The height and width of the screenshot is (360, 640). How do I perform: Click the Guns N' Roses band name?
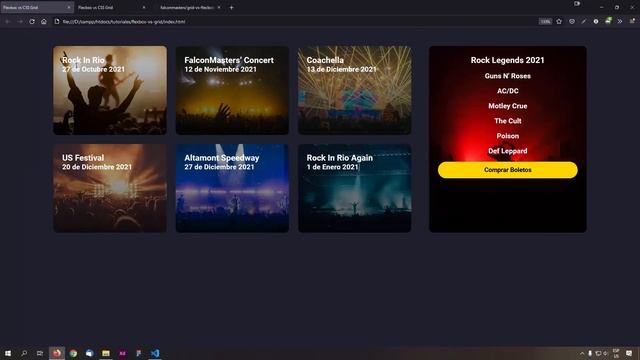[x=508, y=76]
